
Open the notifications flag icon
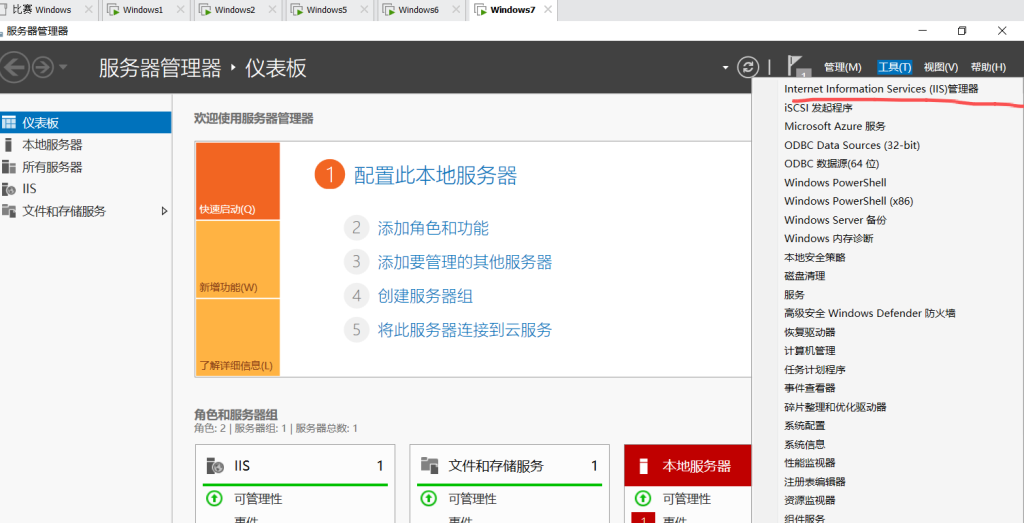pyautogui.click(x=798, y=66)
